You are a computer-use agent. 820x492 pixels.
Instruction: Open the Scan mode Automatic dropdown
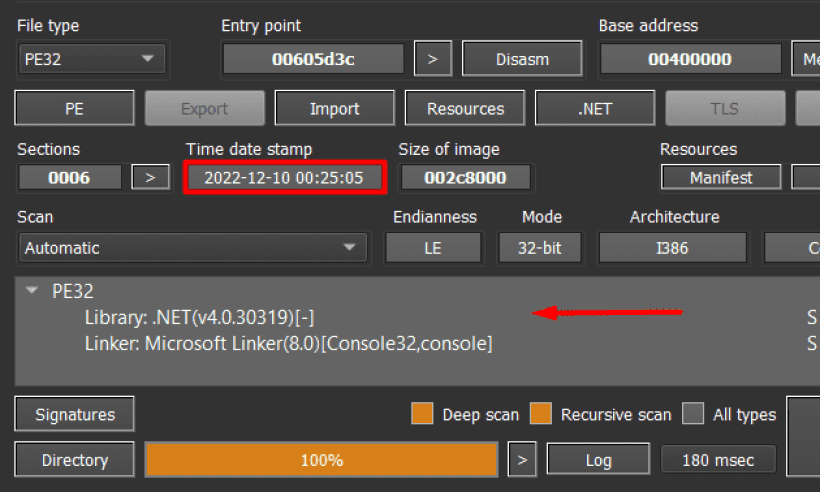[192, 248]
